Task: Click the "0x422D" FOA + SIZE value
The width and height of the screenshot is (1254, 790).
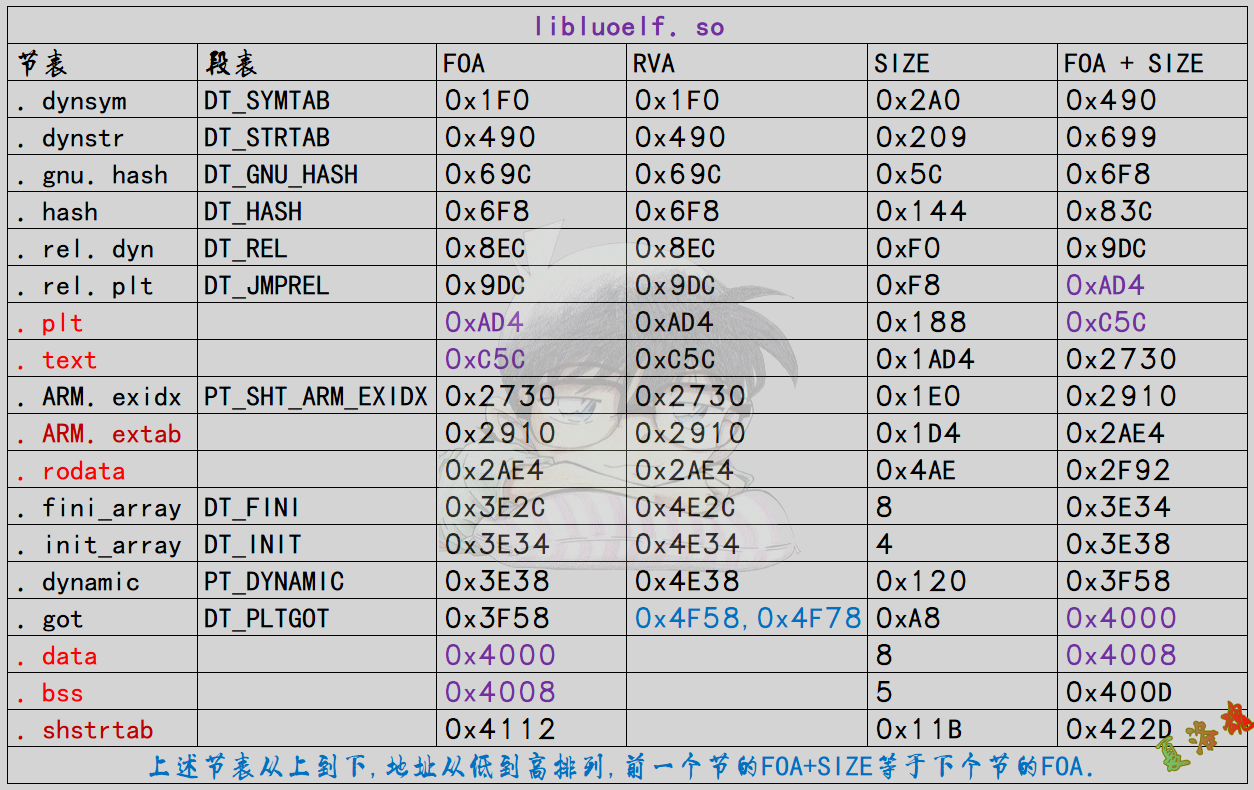Action: coord(1119,730)
